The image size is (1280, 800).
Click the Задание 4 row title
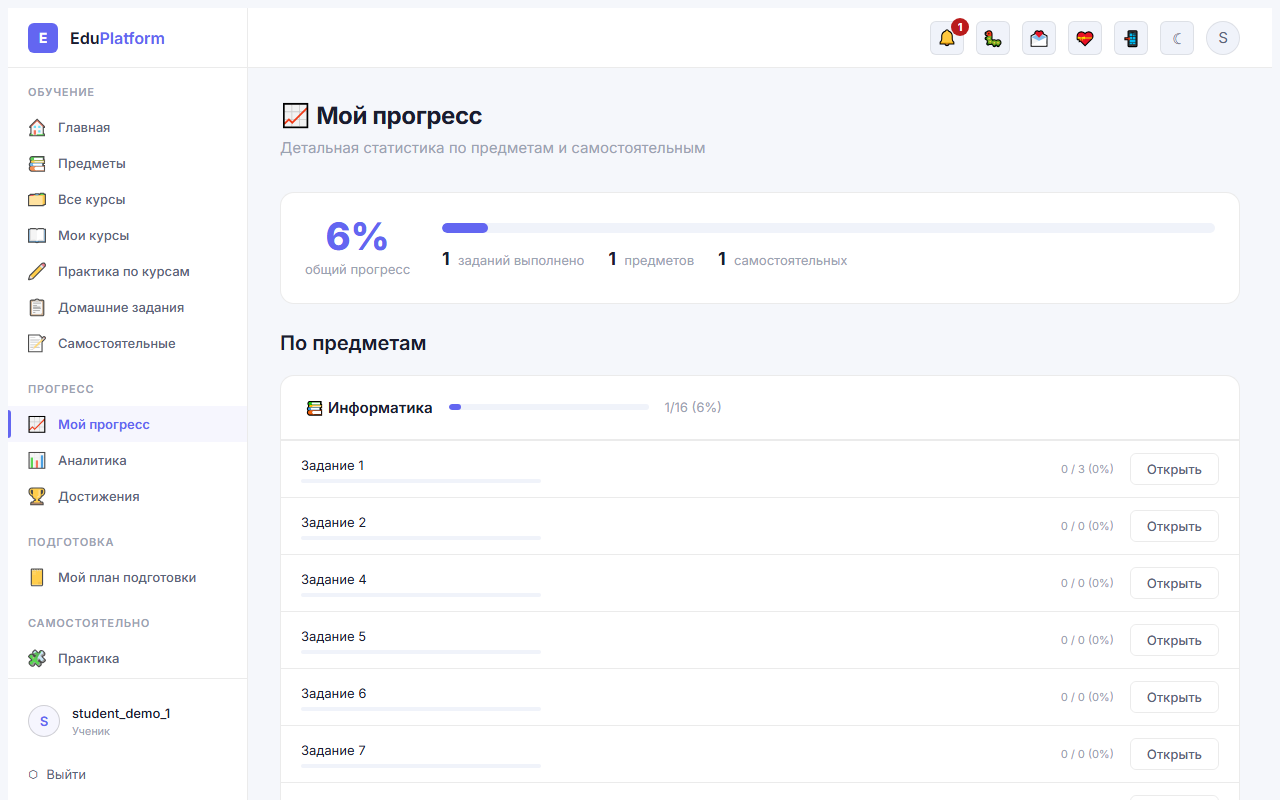pyautogui.click(x=334, y=579)
